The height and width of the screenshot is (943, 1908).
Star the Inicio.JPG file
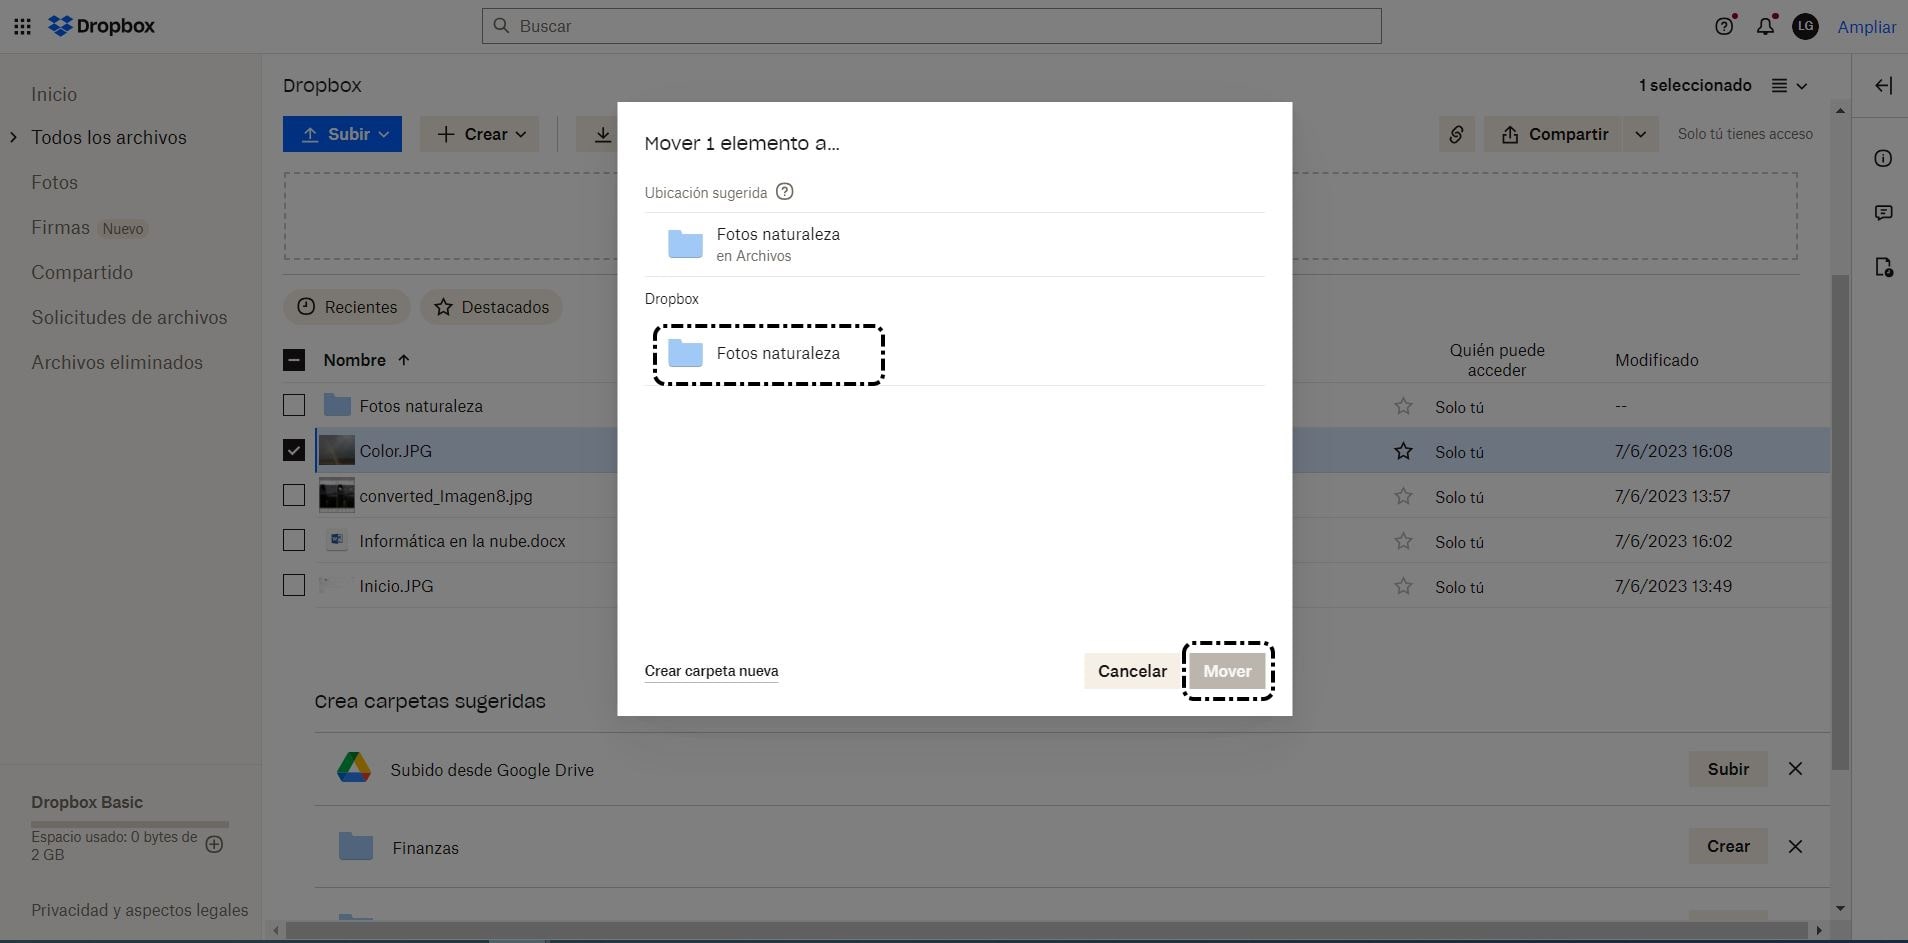coord(1403,586)
